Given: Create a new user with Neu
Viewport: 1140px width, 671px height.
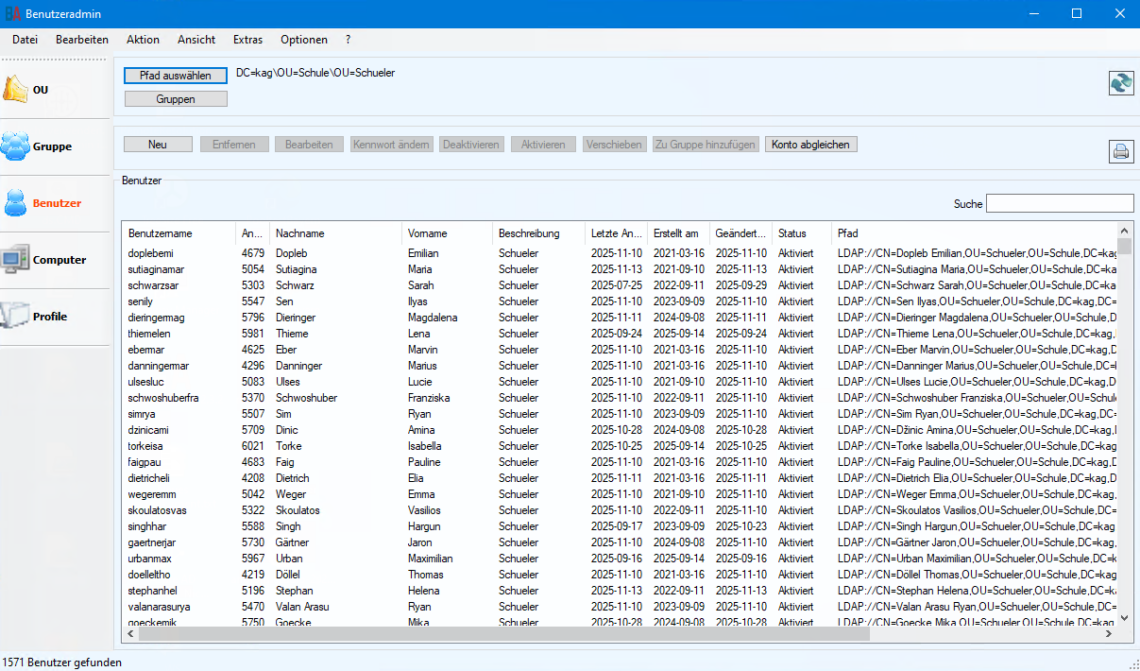Looking at the screenshot, I should [158, 145].
